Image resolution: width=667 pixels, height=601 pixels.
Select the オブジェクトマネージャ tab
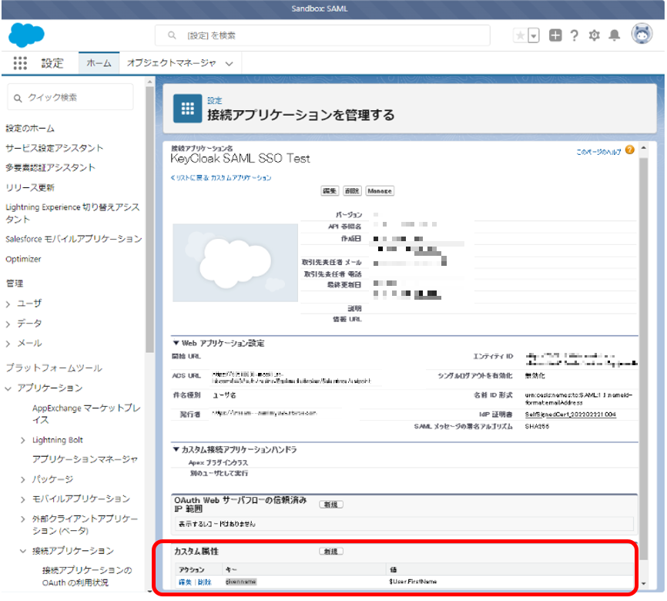[171, 63]
